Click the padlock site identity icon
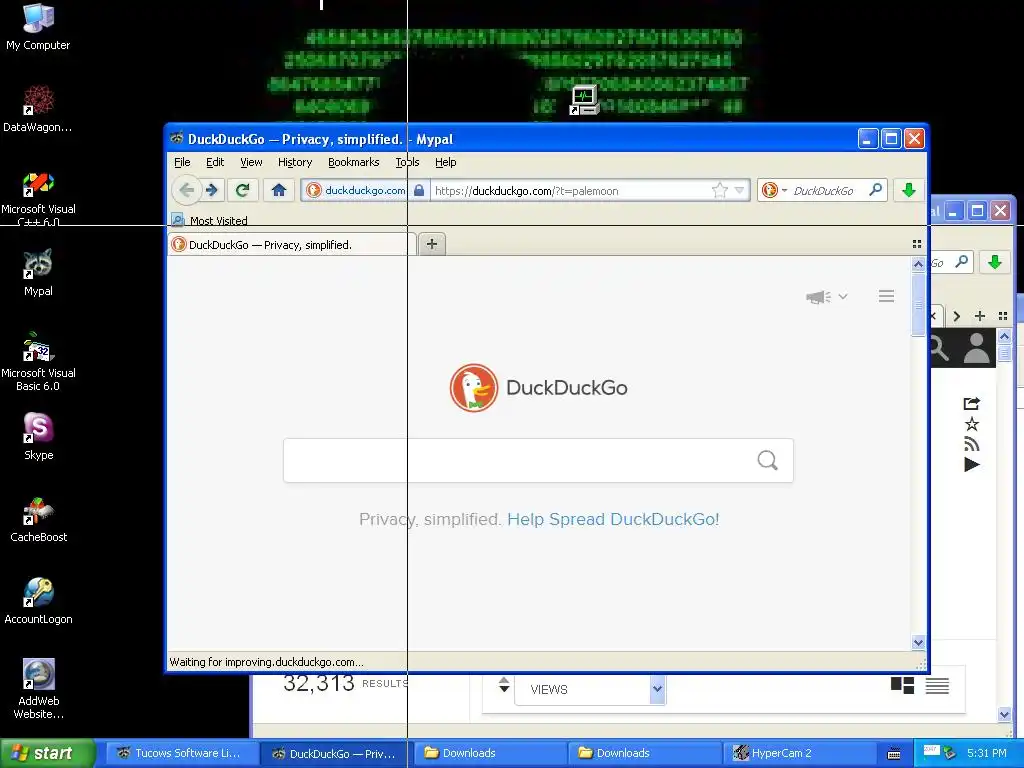The image size is (1024, 768). point(419,191)
